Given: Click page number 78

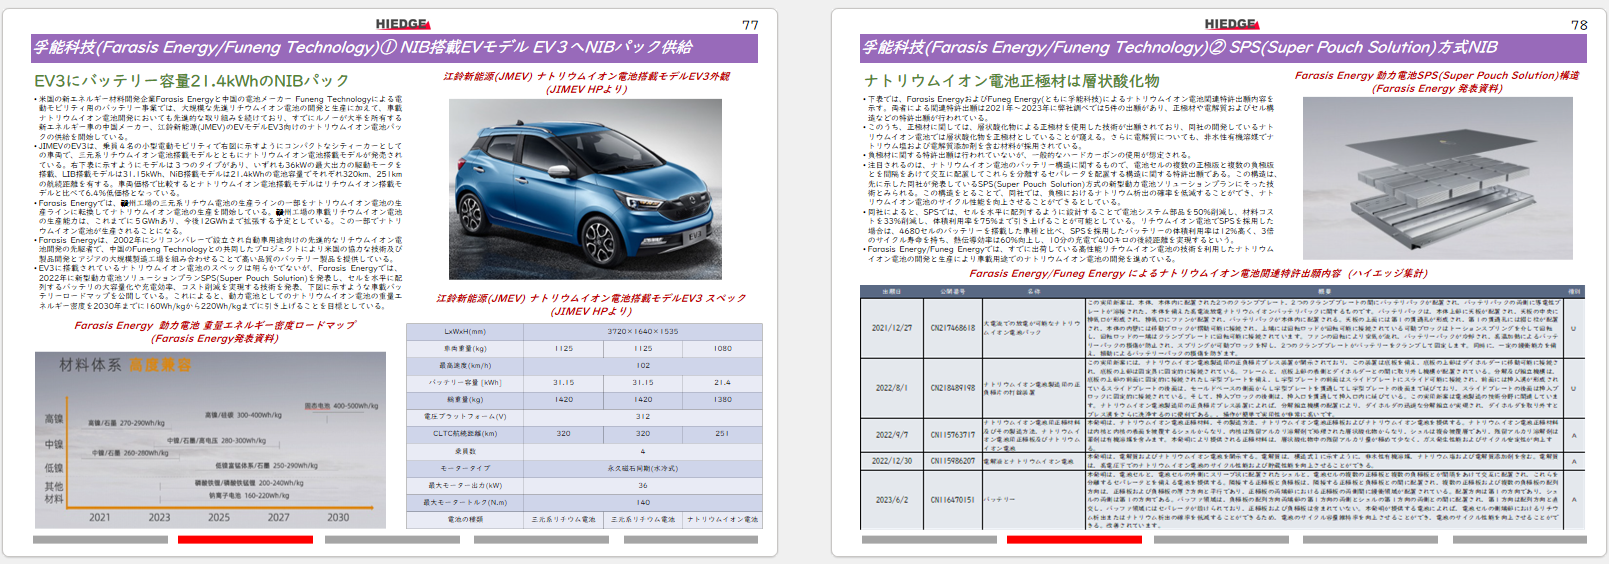Looking at the screenshot, I should pyautogui.click(x=1579, y=25).
